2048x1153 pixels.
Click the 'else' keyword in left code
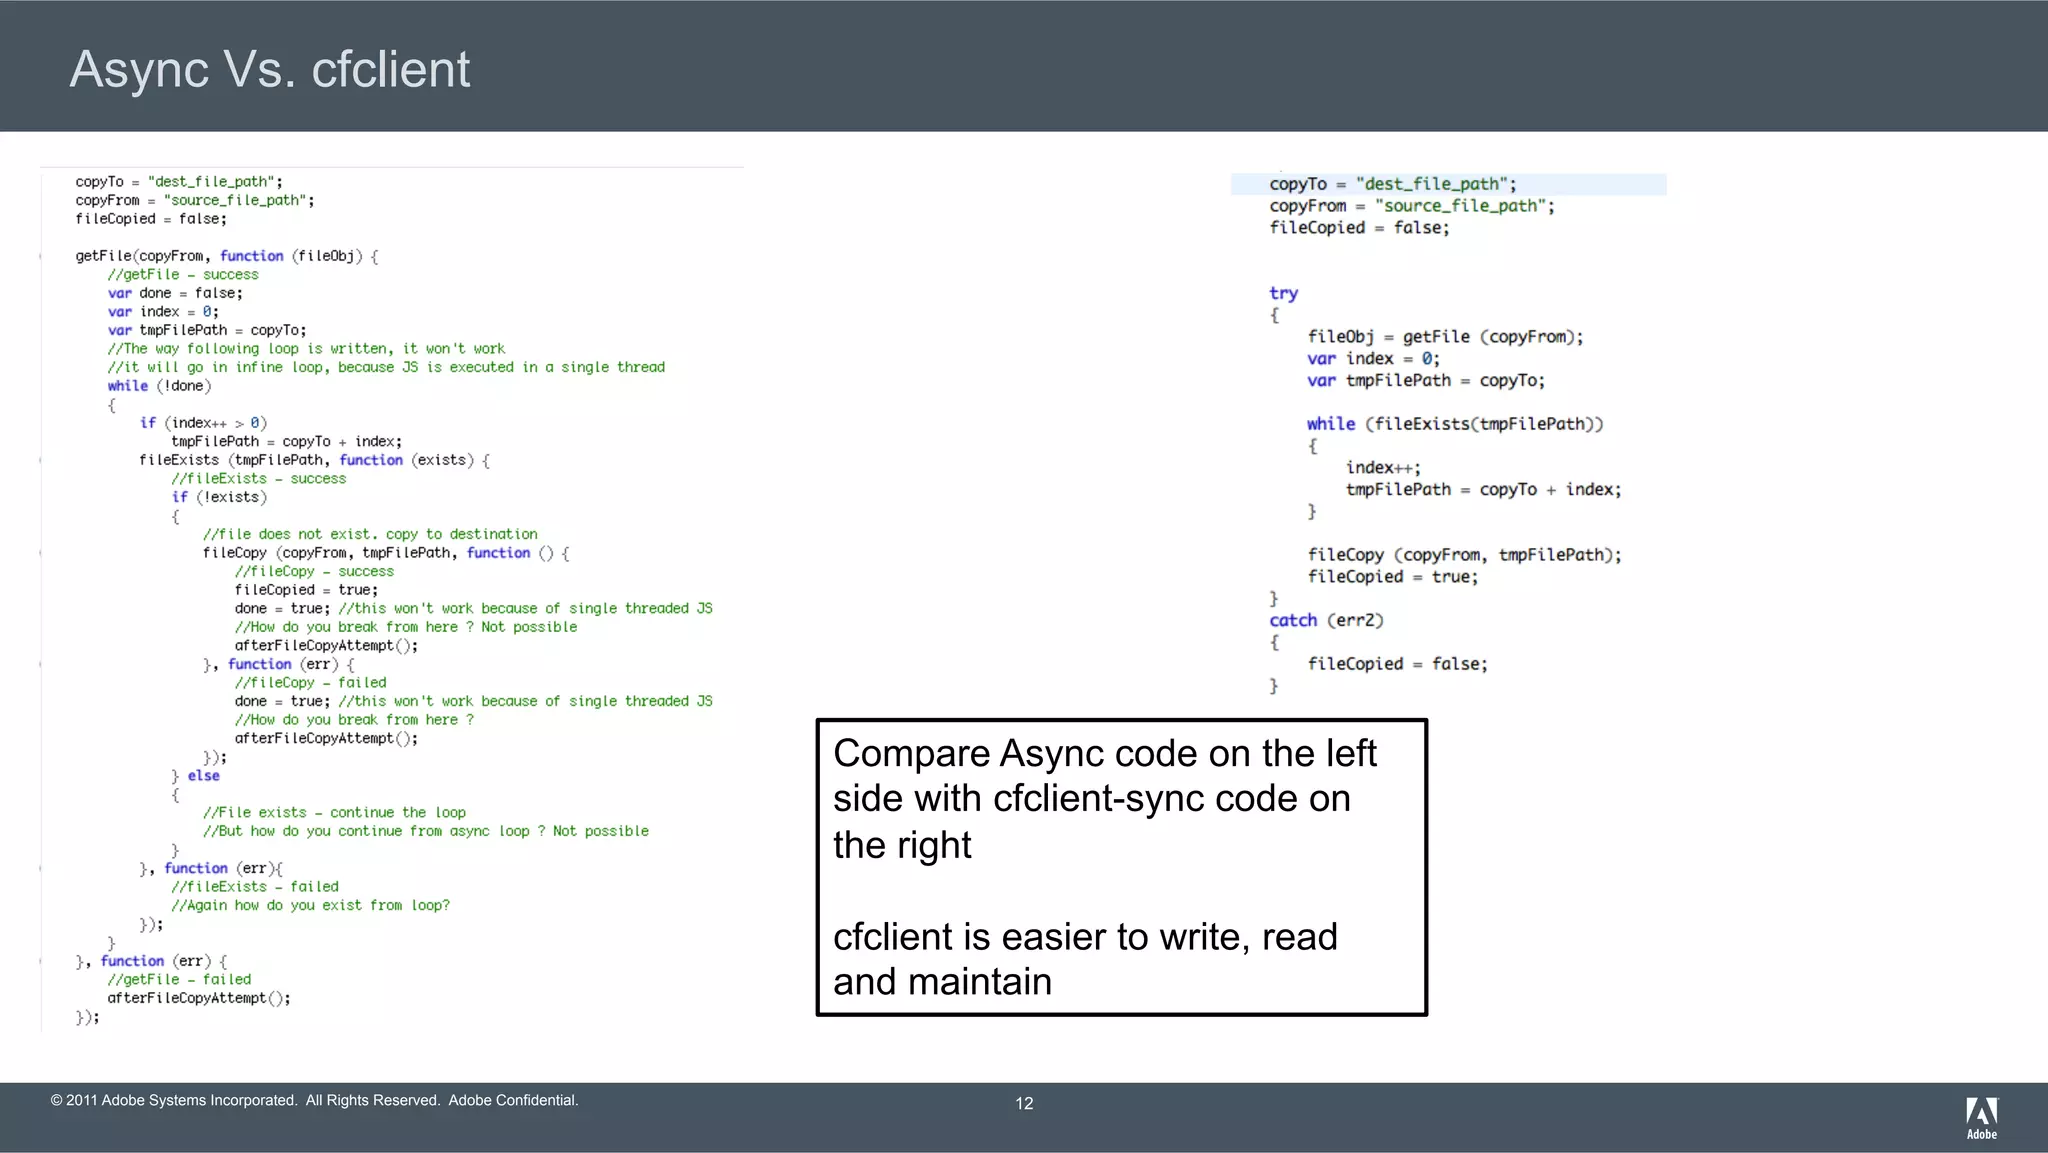coord(203,776)
